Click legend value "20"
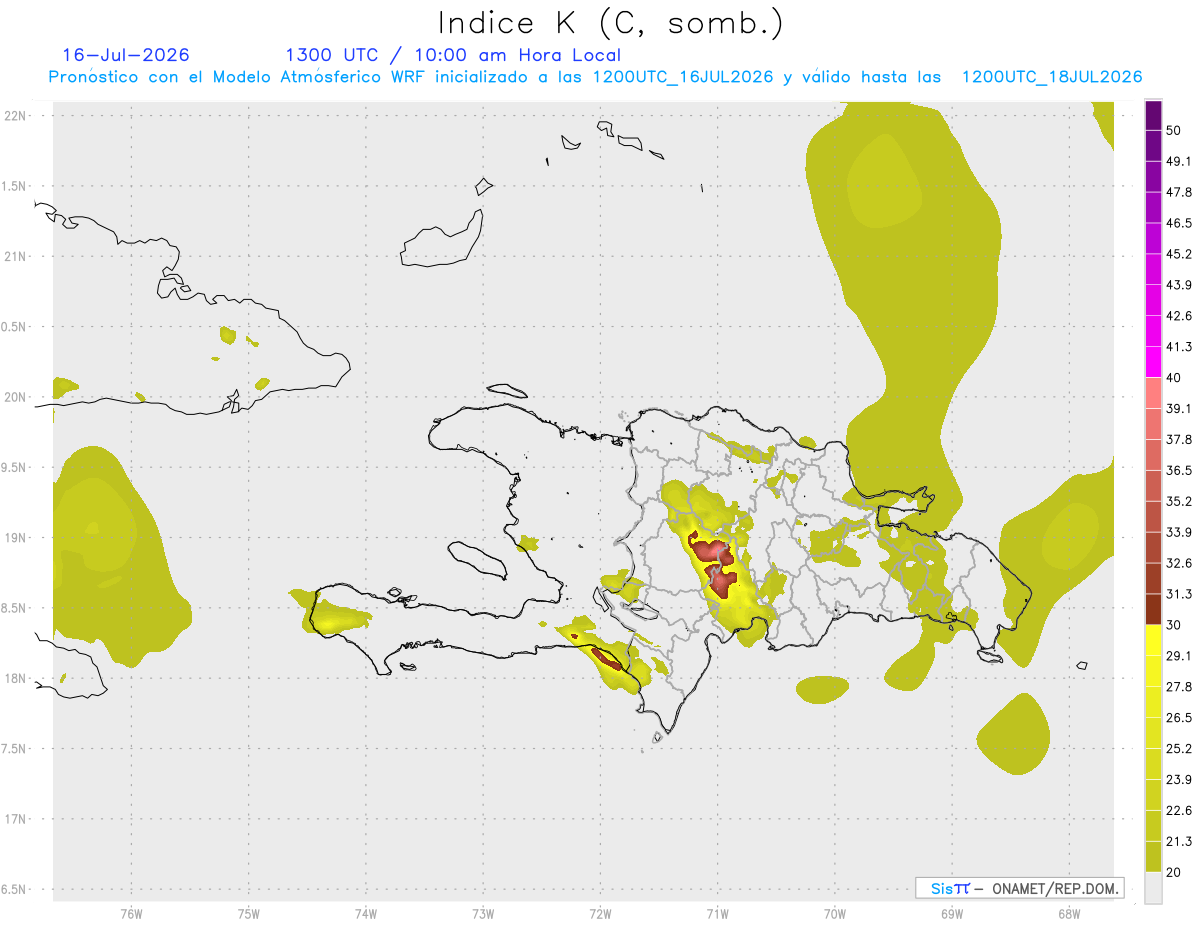Screen dimensions: 1200x927 [x=1174, y=872]
